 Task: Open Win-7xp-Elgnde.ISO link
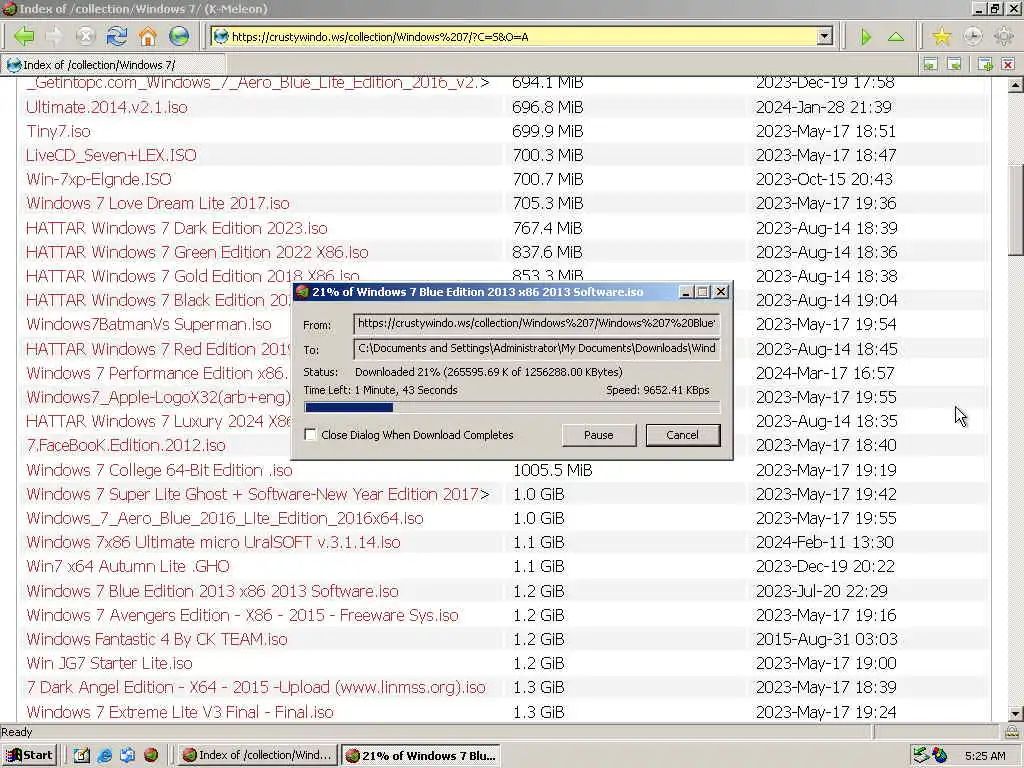[99, 180]
